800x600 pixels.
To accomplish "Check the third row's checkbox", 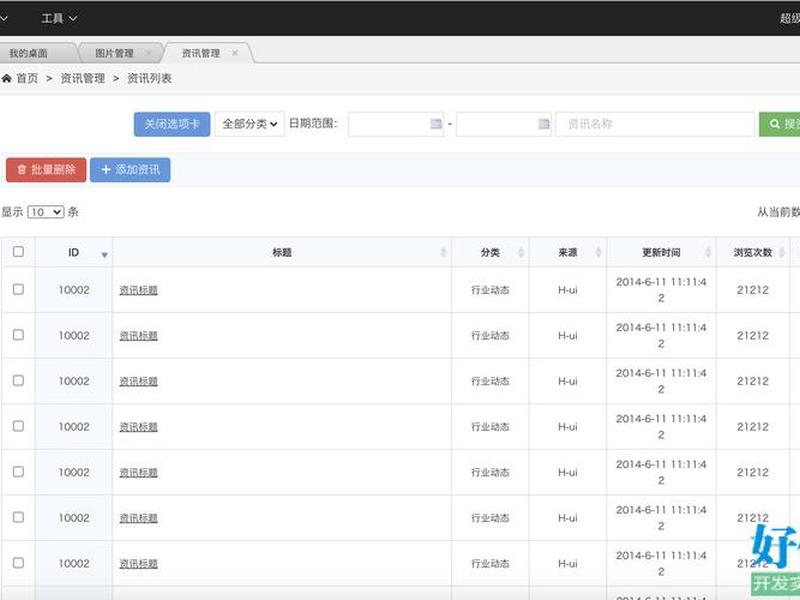I will pos(18,381).
